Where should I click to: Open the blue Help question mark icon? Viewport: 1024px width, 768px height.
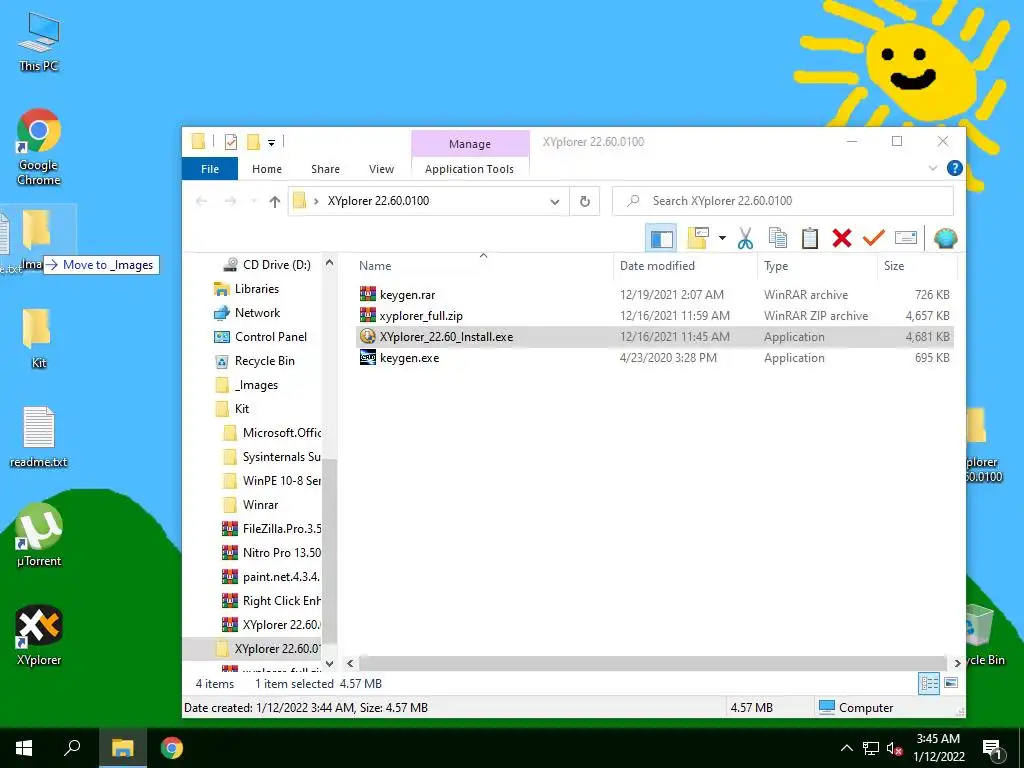point(954,168)
